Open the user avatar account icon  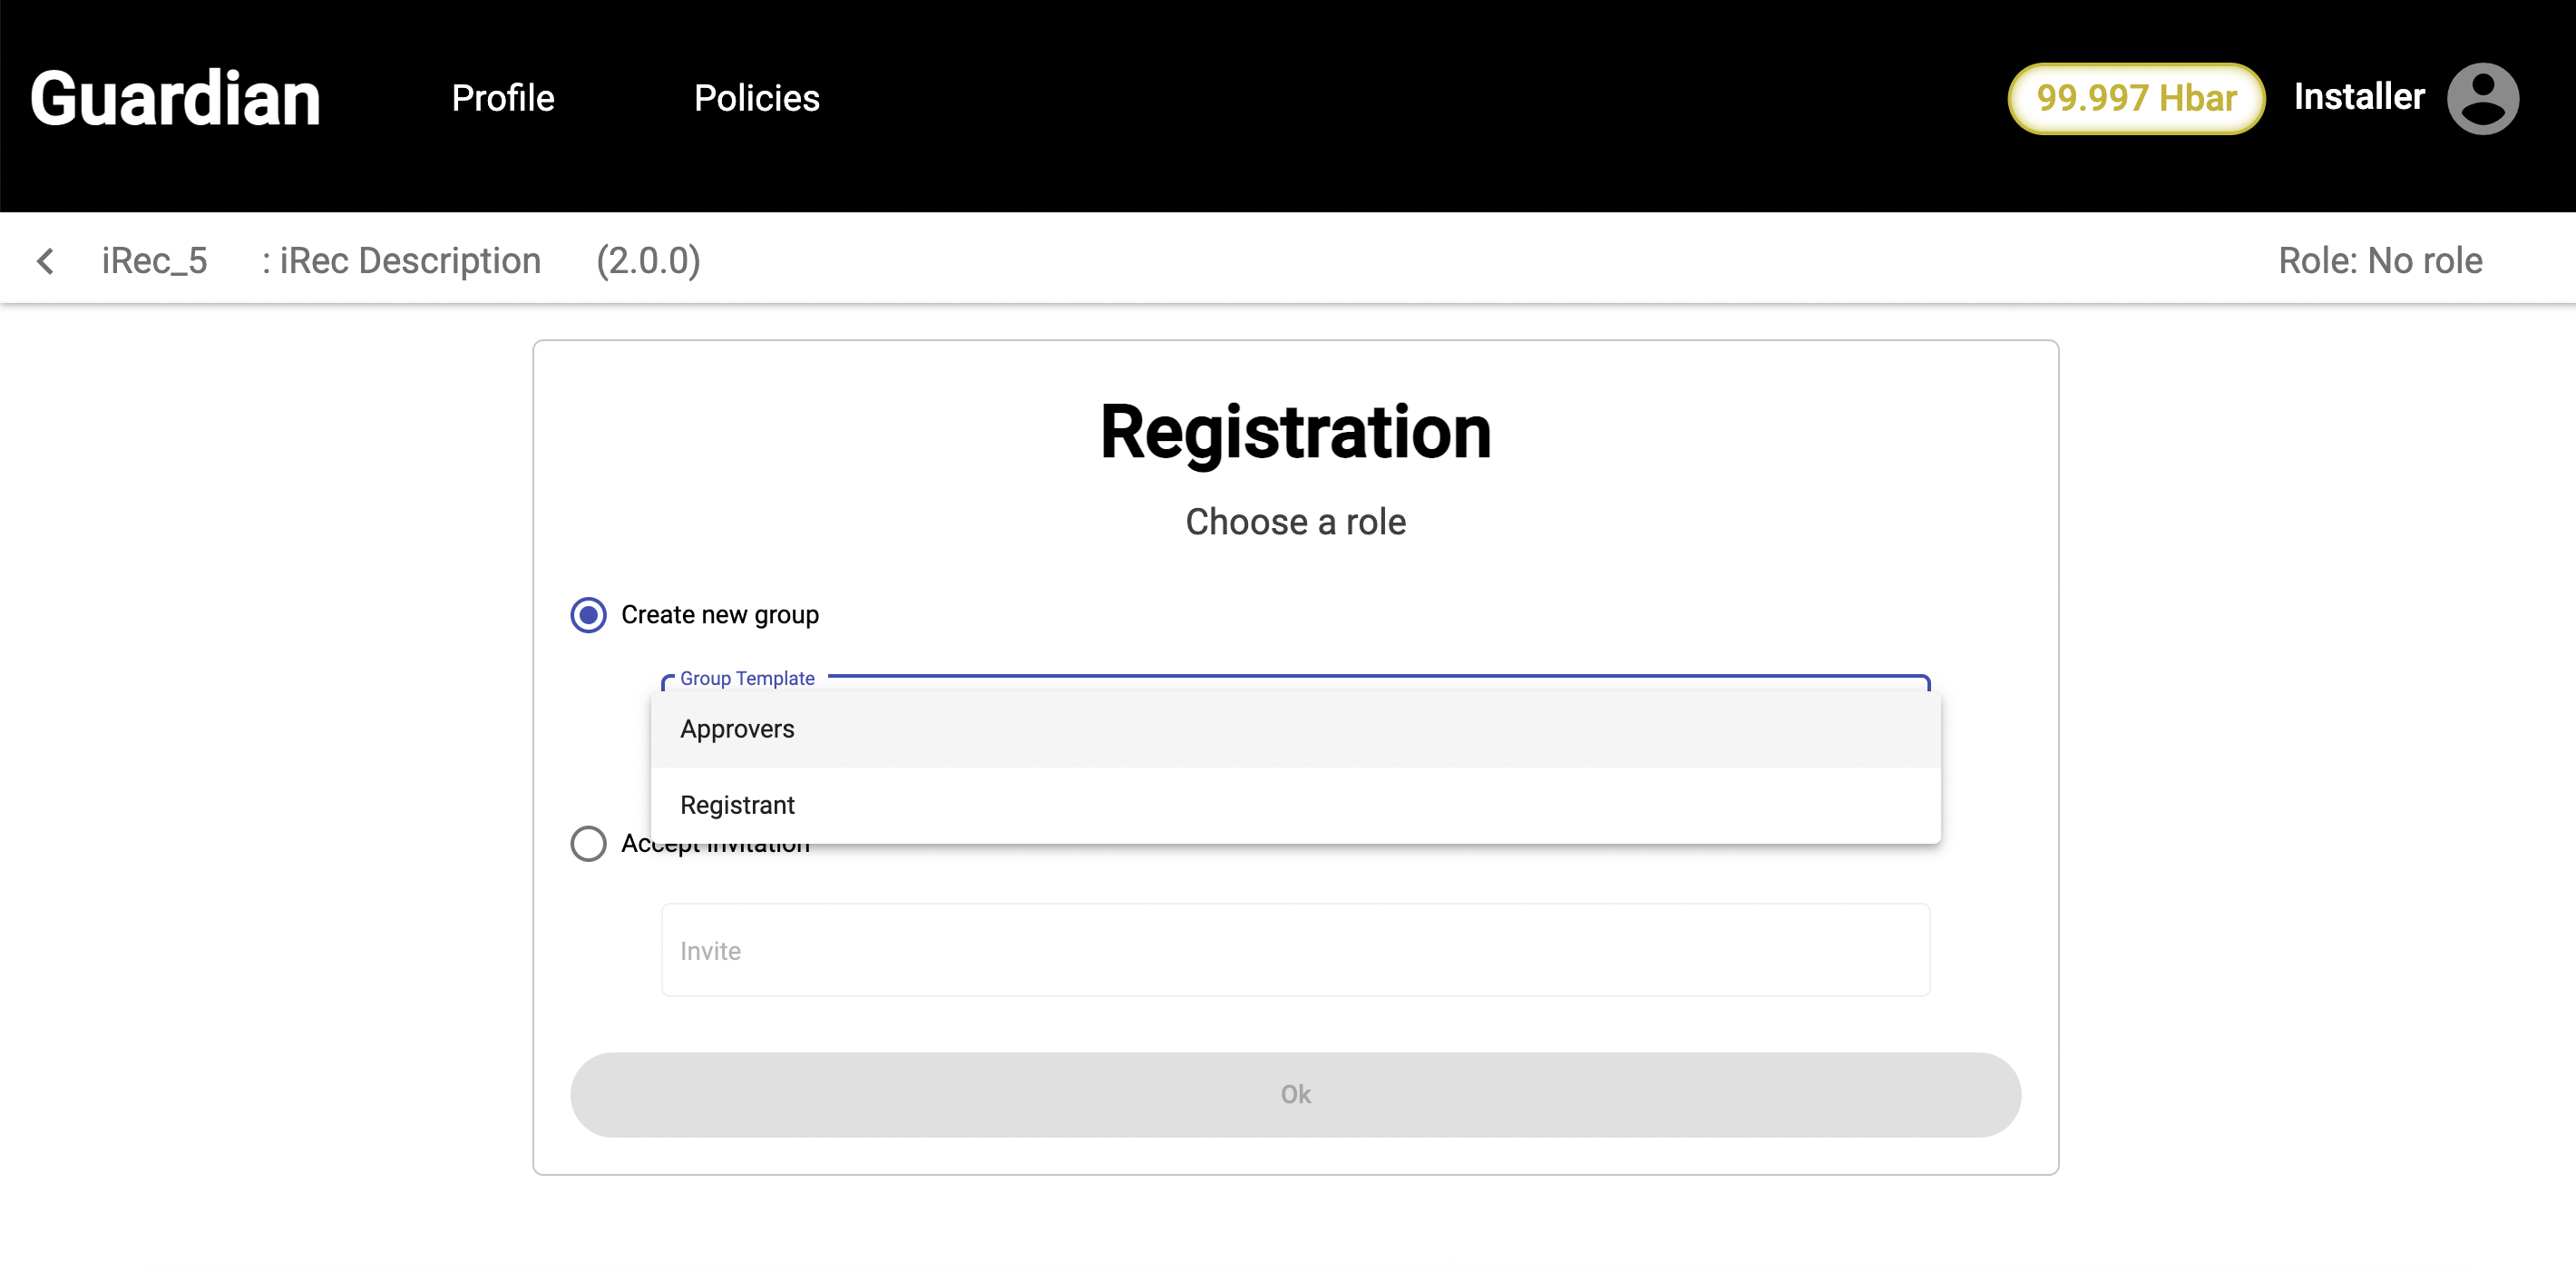click(2482, 98)
